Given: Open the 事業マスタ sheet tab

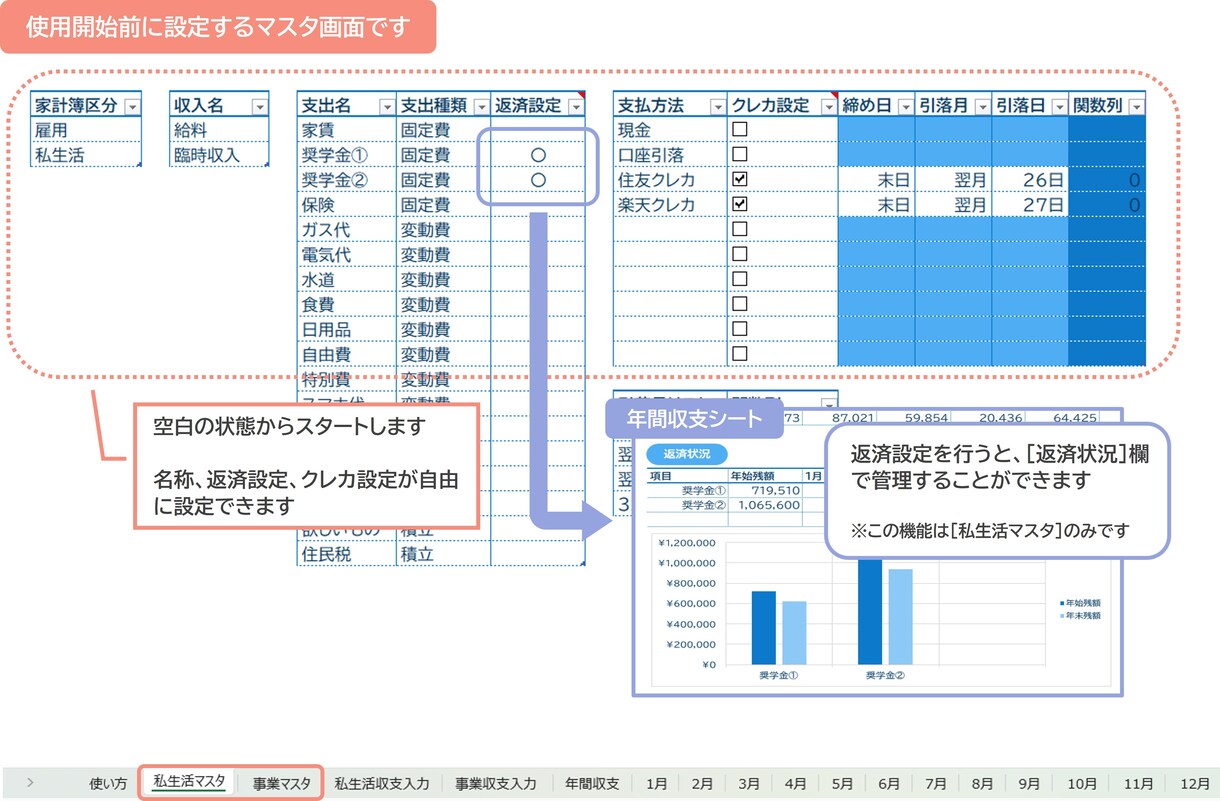Looking at the screenshot, I should [x=281, y=784].
